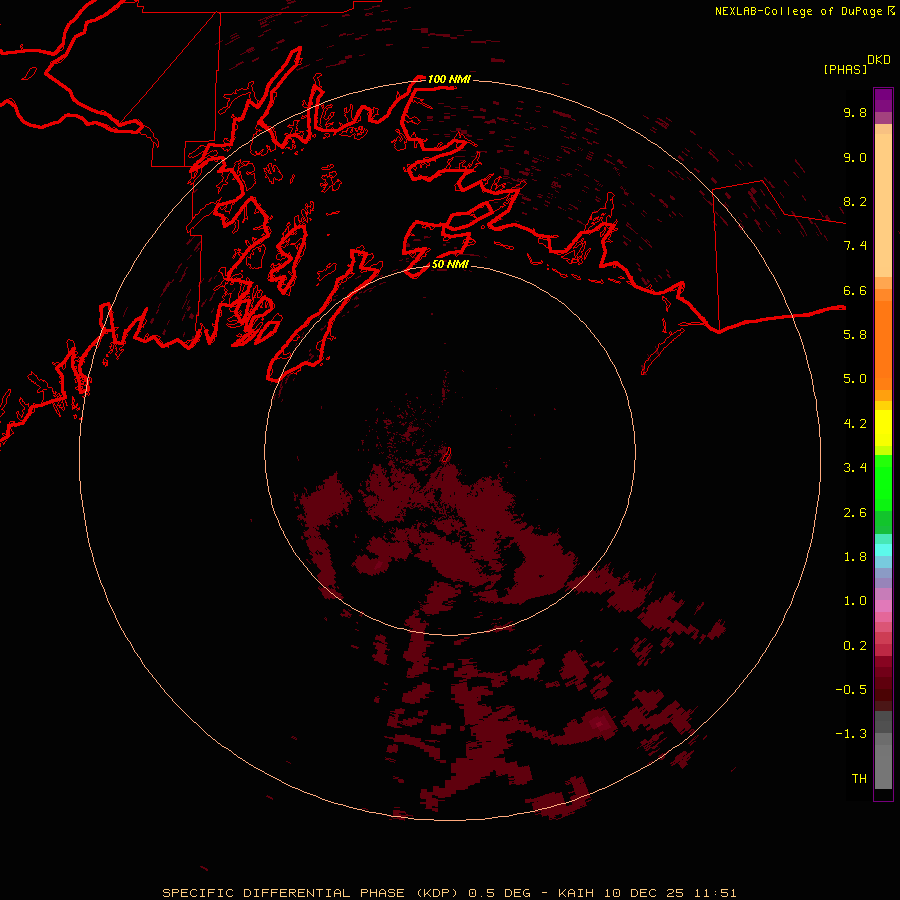Pick the pink band near 1.0 on color bar
This screenshot has height=900, width=900.
click(x=883, y=606)
